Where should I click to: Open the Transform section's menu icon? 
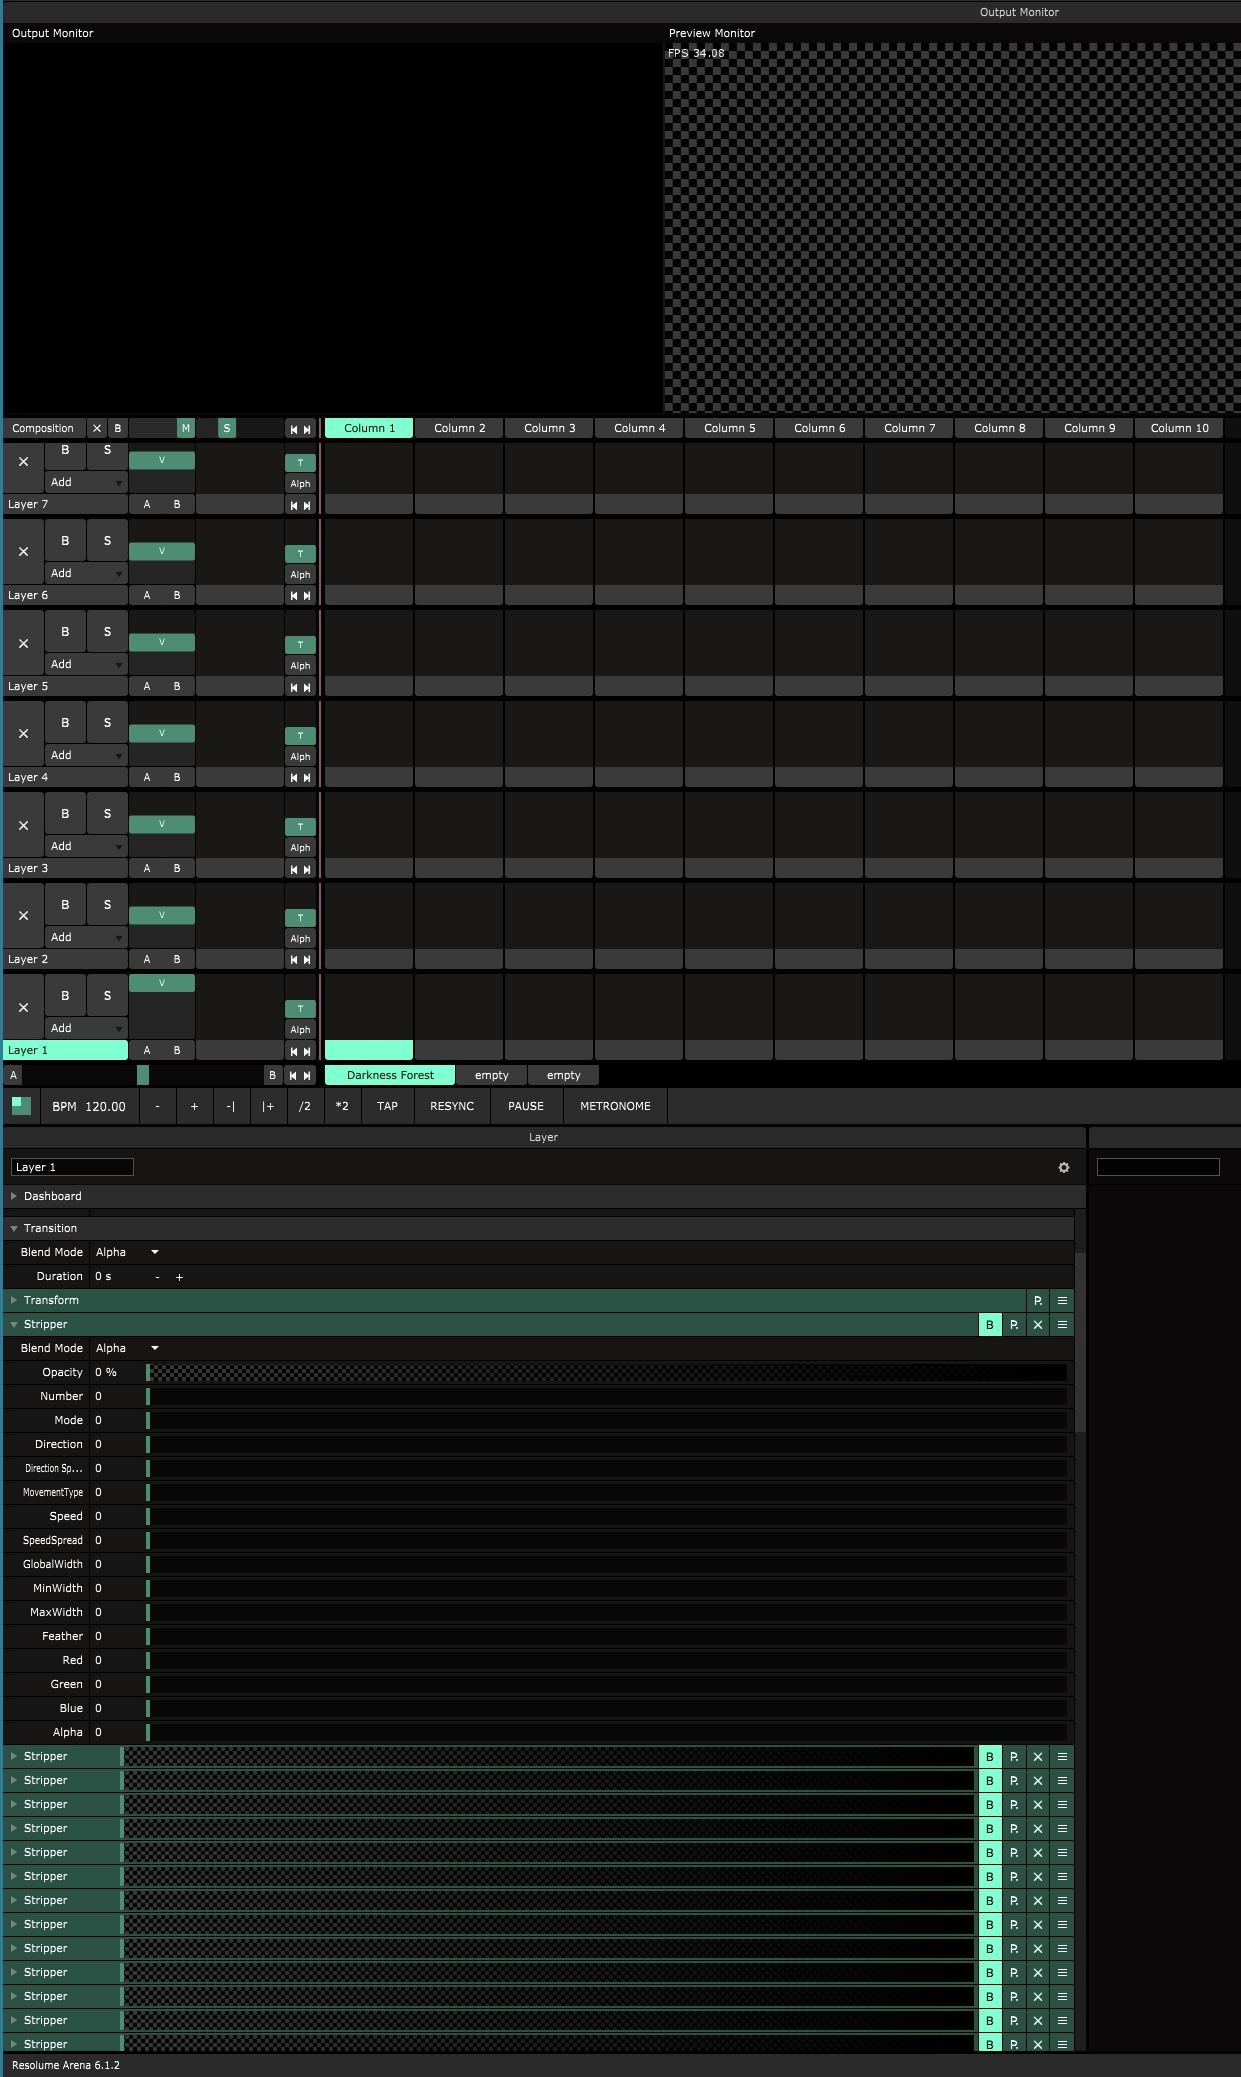pyautogui.click(x=1062, y=1300)
